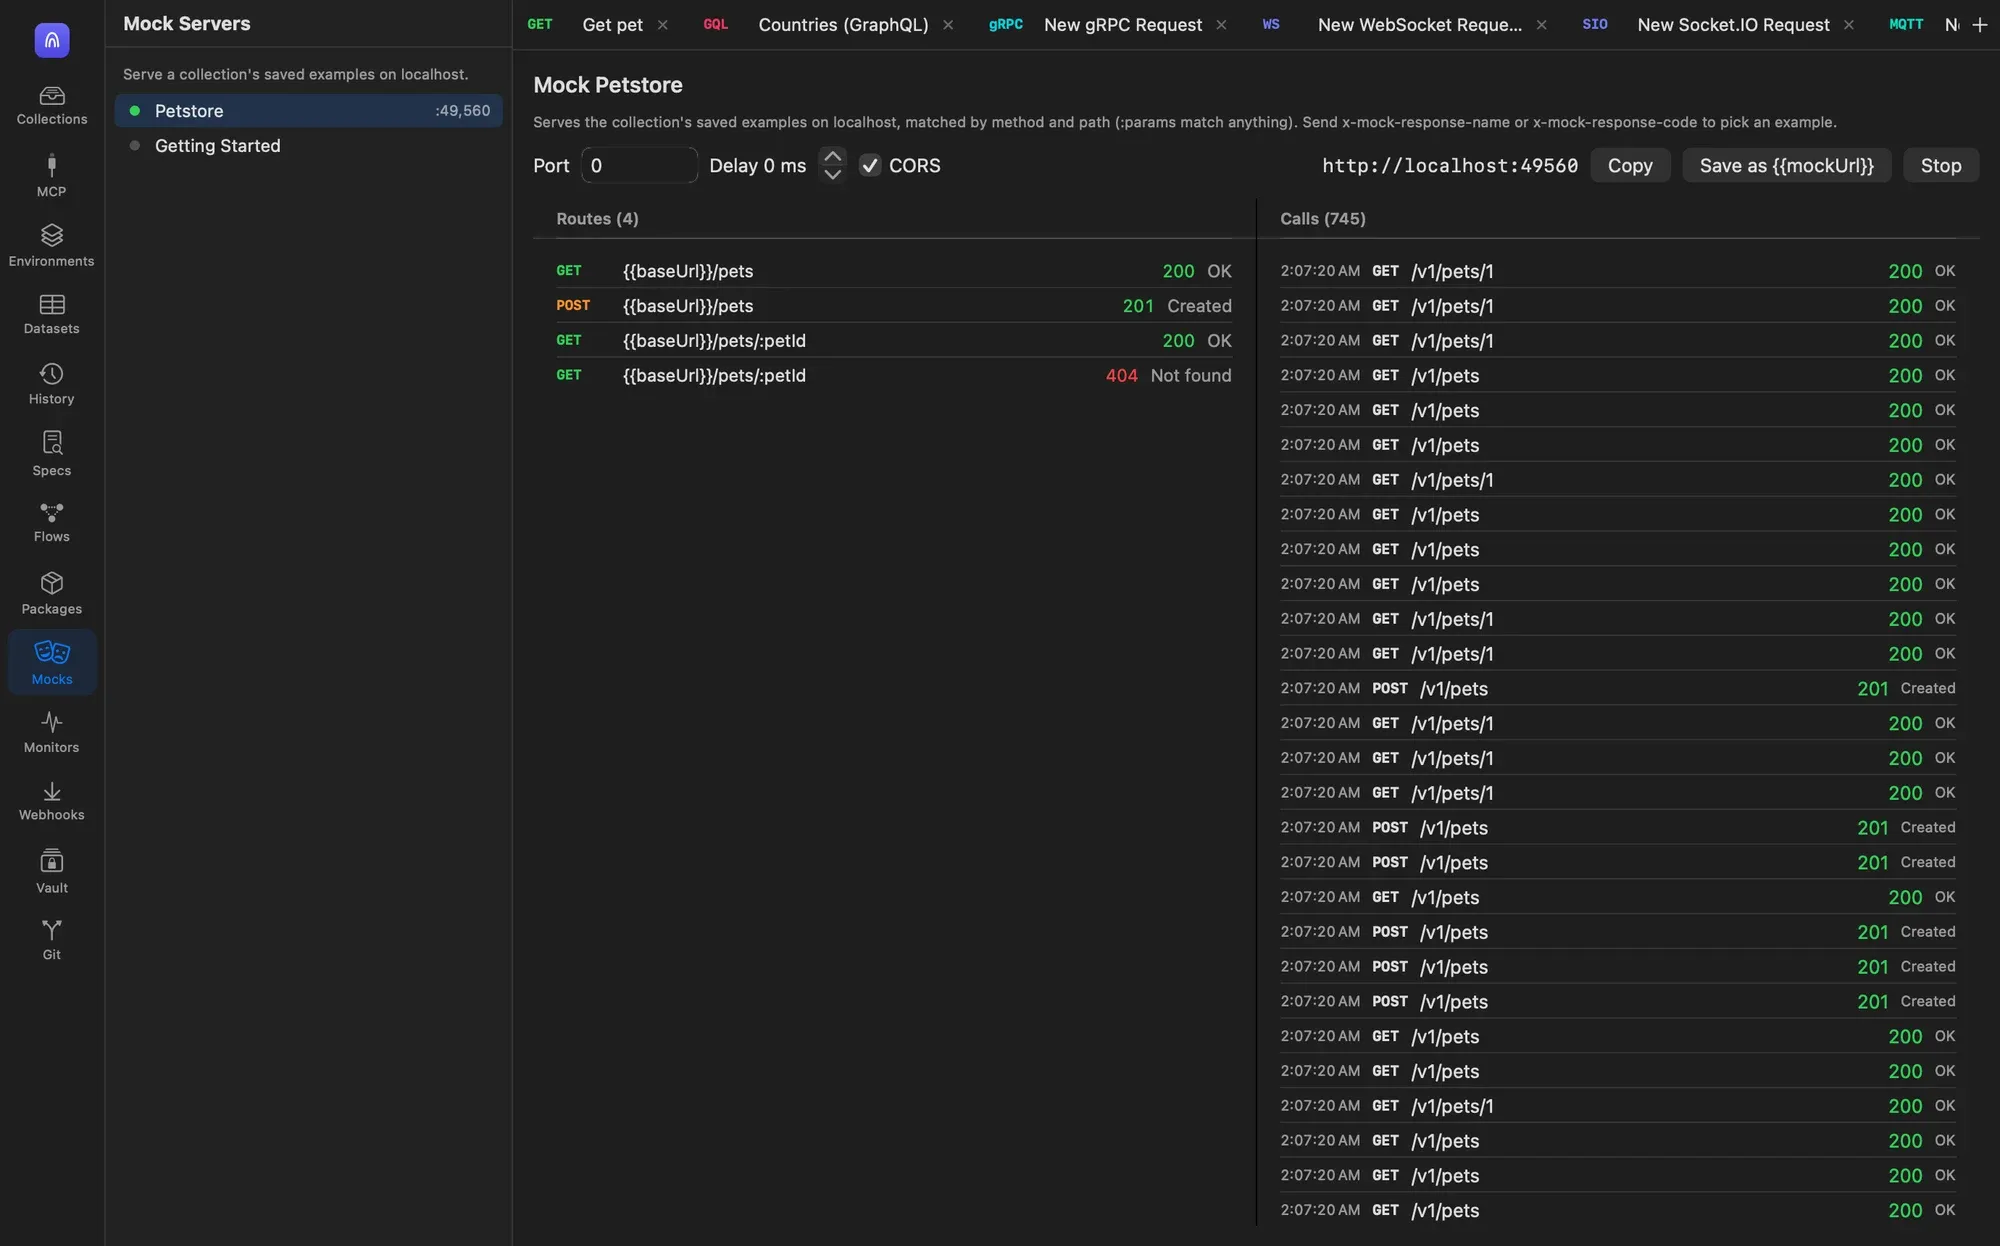Open the Git sidebar panel
Viewport: 2000px width, 1246px height.
coord(52,940)
